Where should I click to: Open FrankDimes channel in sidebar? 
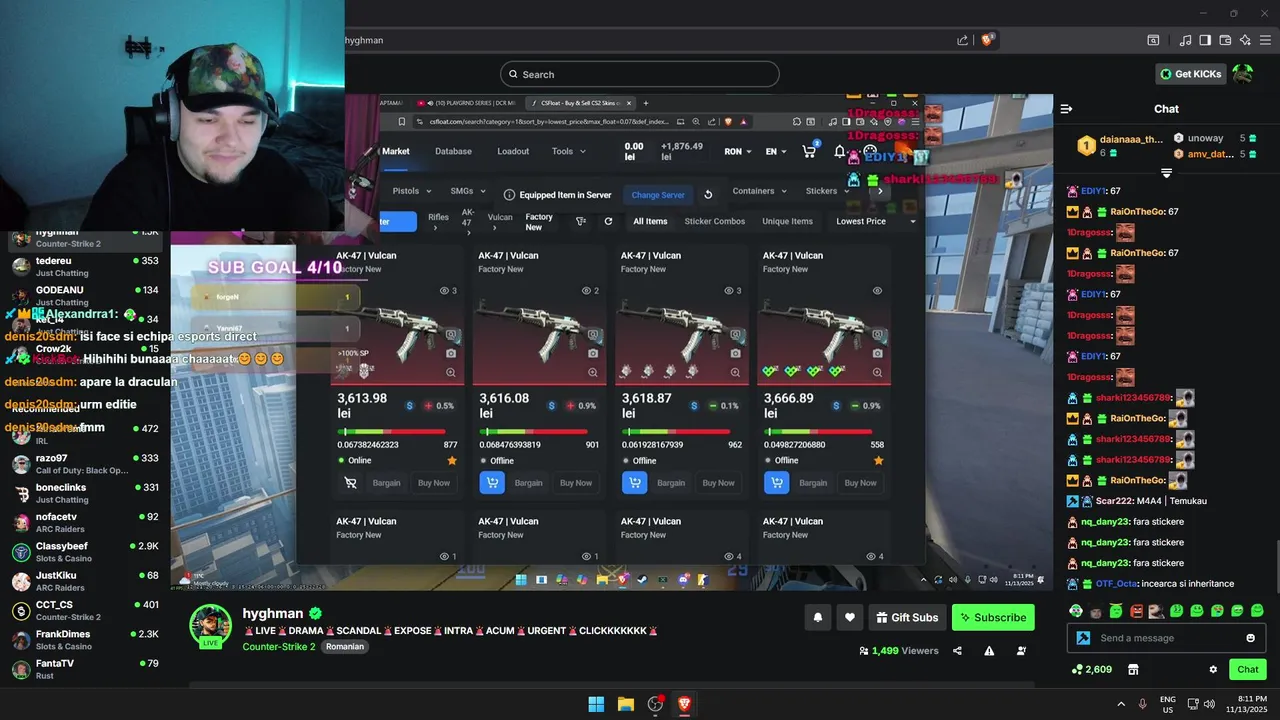(x=86, y=640)
